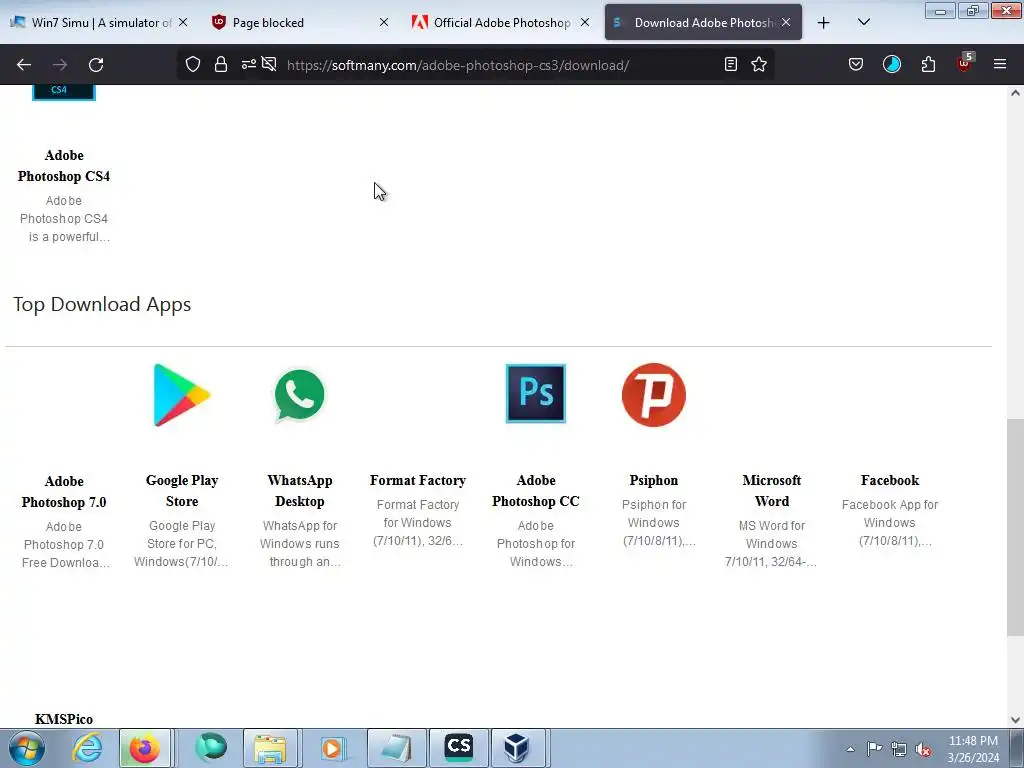This screenshot has height=768, width=1024.
Task: Click the scrollbar down arrow
Action: [x=1015, y=720]
